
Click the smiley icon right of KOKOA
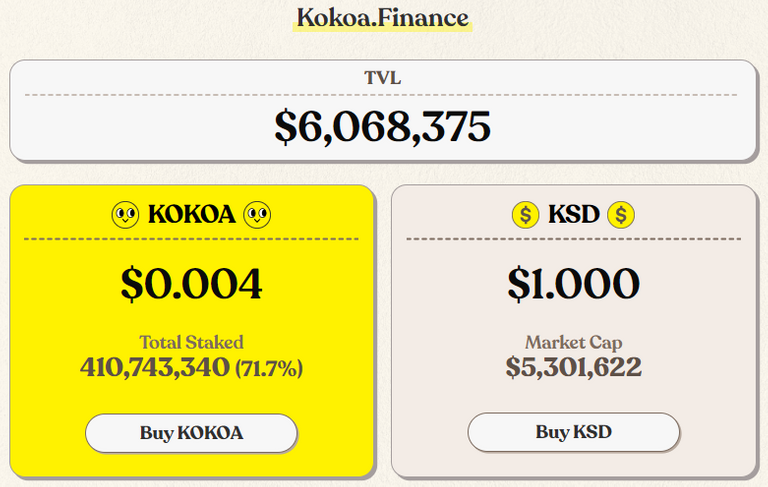[x=258, y=214]
